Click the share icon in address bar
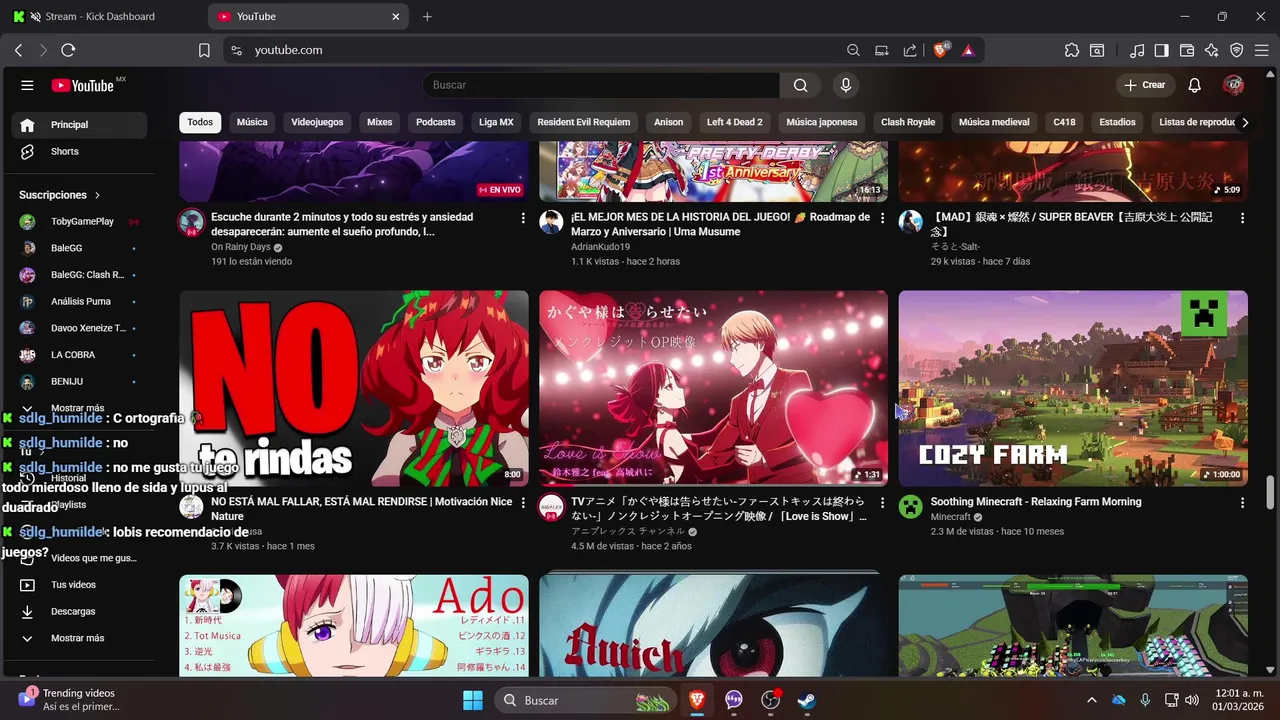This screenshot has height=720, width=1280. point(910,50)
